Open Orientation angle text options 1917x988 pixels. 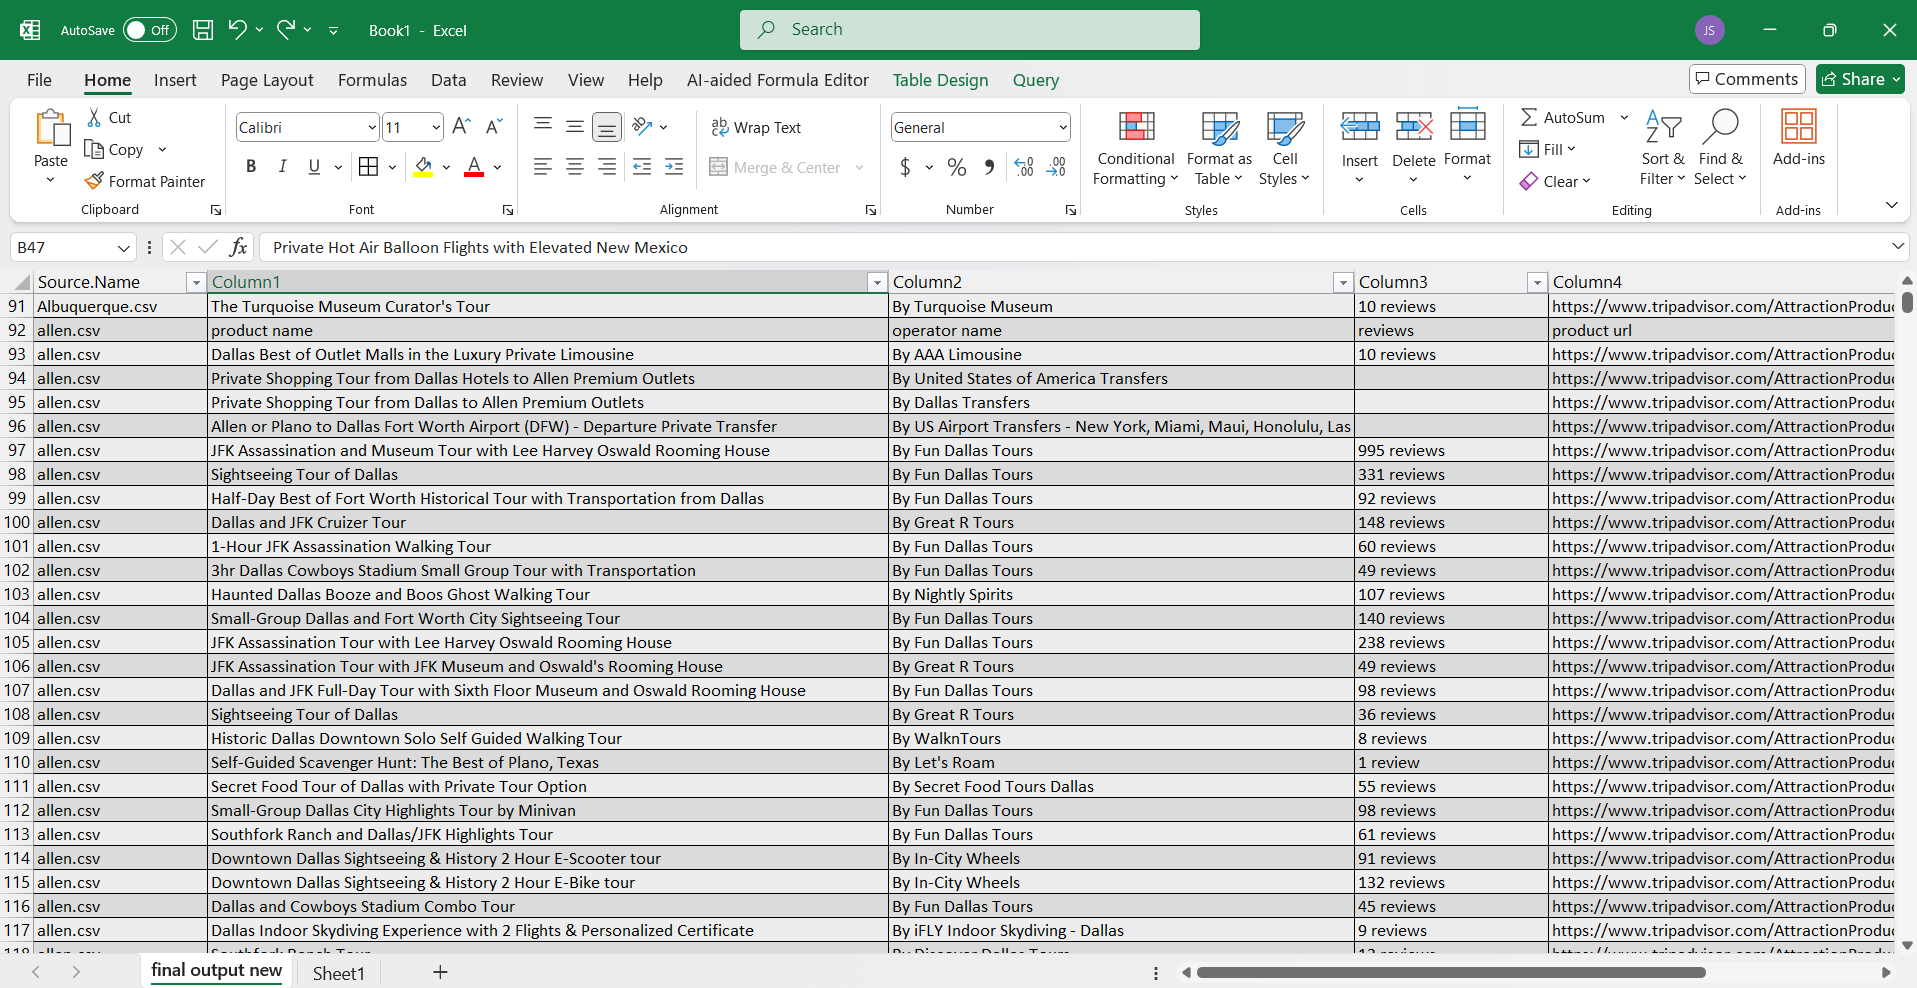[649, 126]
